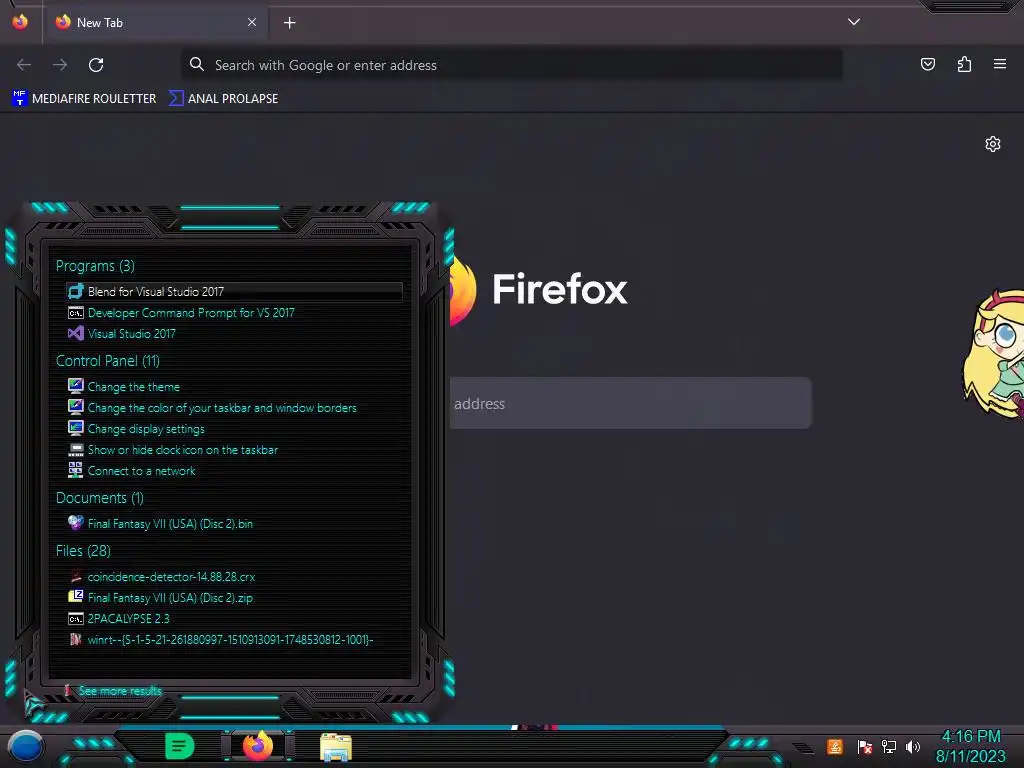Go back with the left arrow button
The image size is (1024, 768).
point(24,65)
